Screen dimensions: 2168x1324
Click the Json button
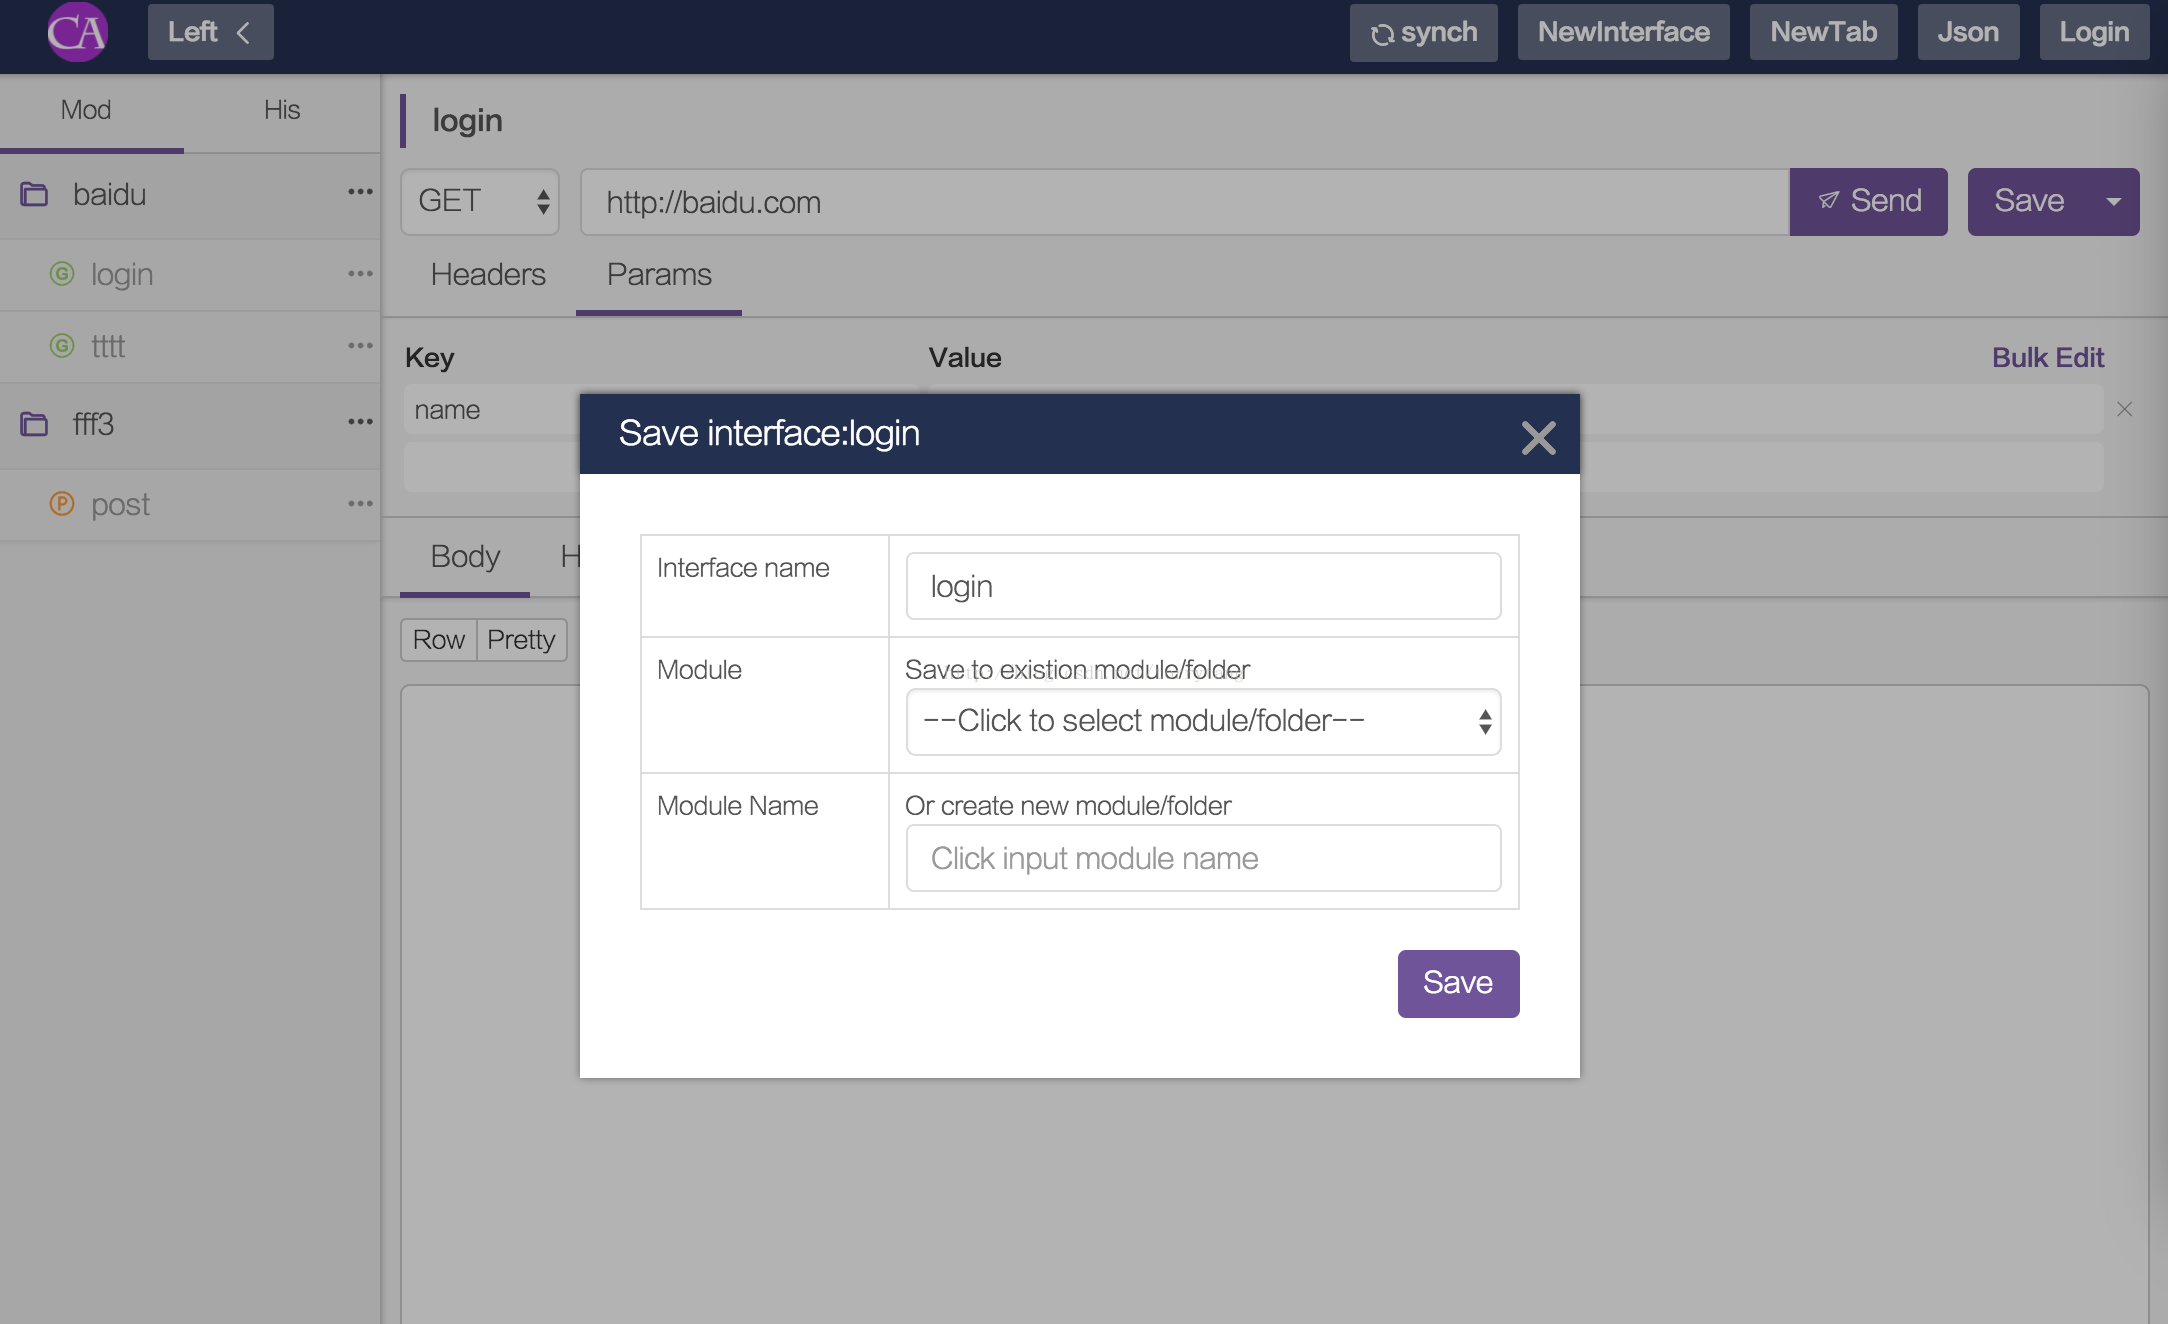(1968, 32)
